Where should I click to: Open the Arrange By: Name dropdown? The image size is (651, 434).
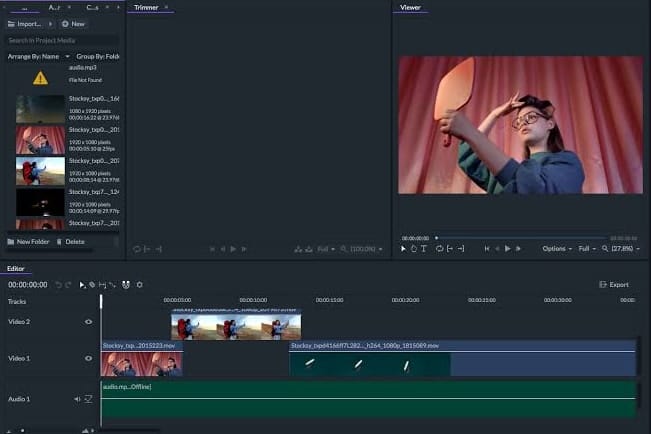pyautogui.click(x=39, y=56)
